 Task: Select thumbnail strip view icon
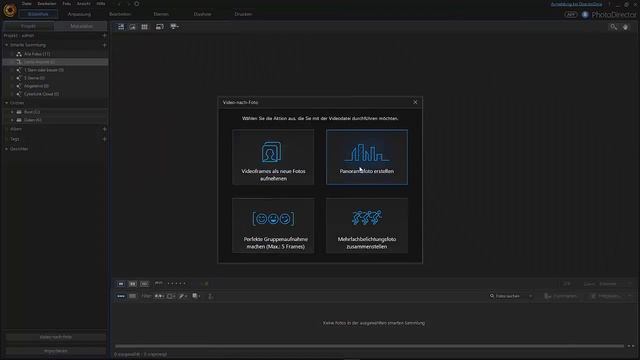tap(121, 296)
